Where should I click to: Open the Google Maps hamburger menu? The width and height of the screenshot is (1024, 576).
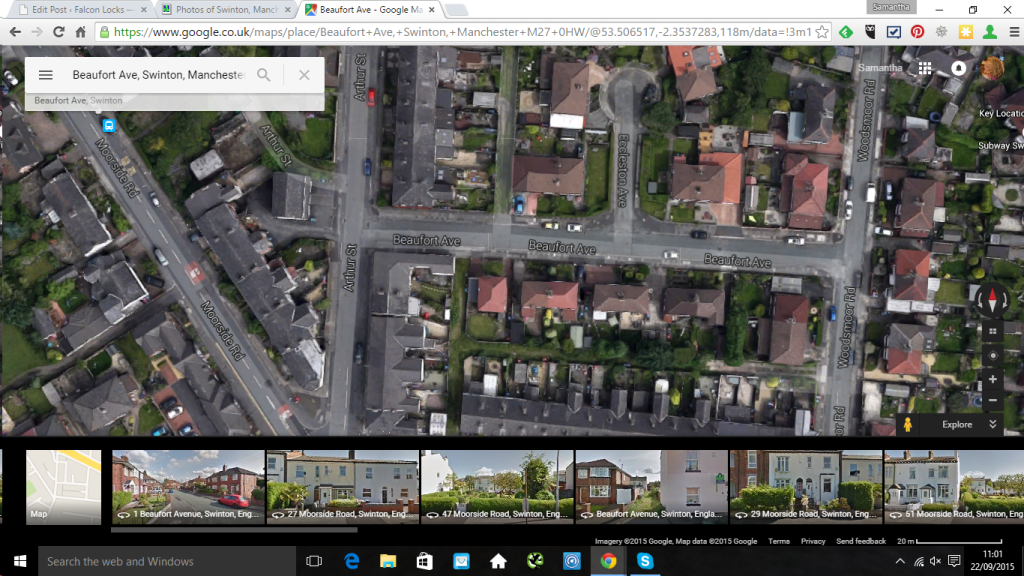(45, 75)
